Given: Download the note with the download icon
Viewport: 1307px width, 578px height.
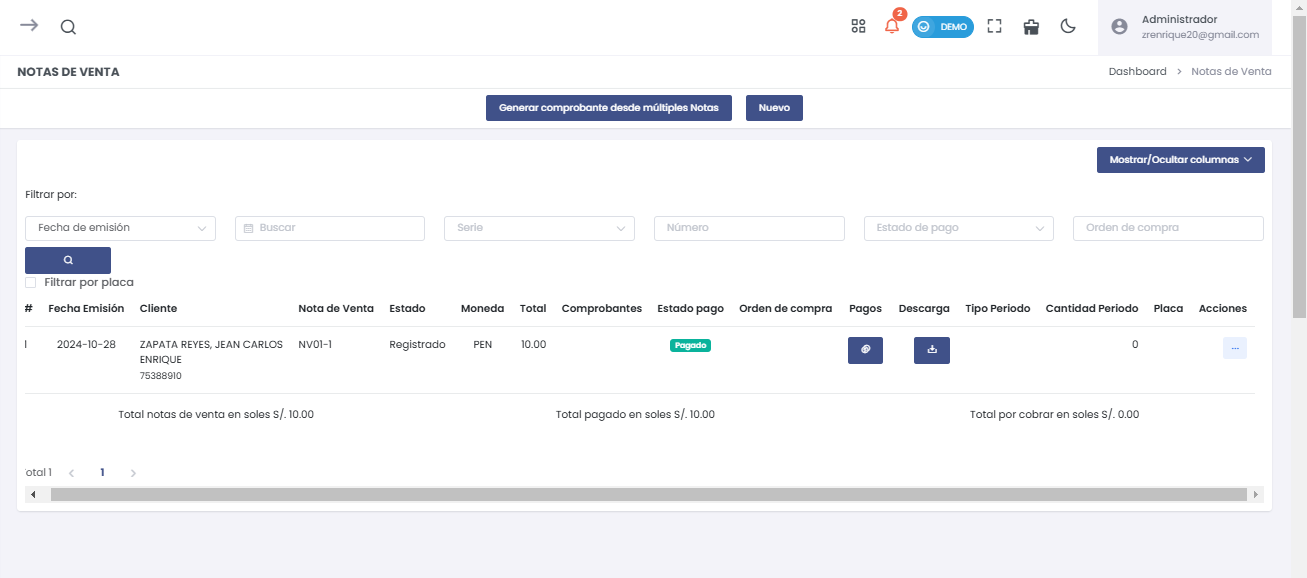Looking at the screenshot, I should coord(931,350).
